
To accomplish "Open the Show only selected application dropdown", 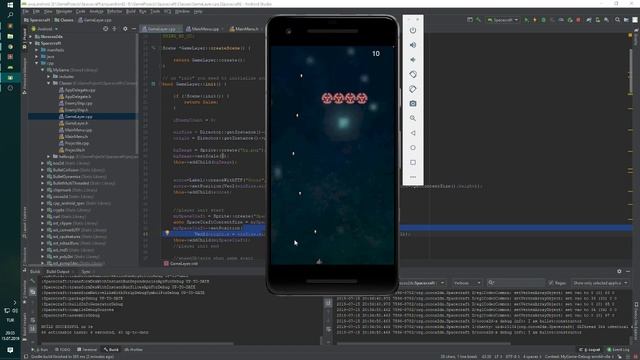I will pos(600,283).
